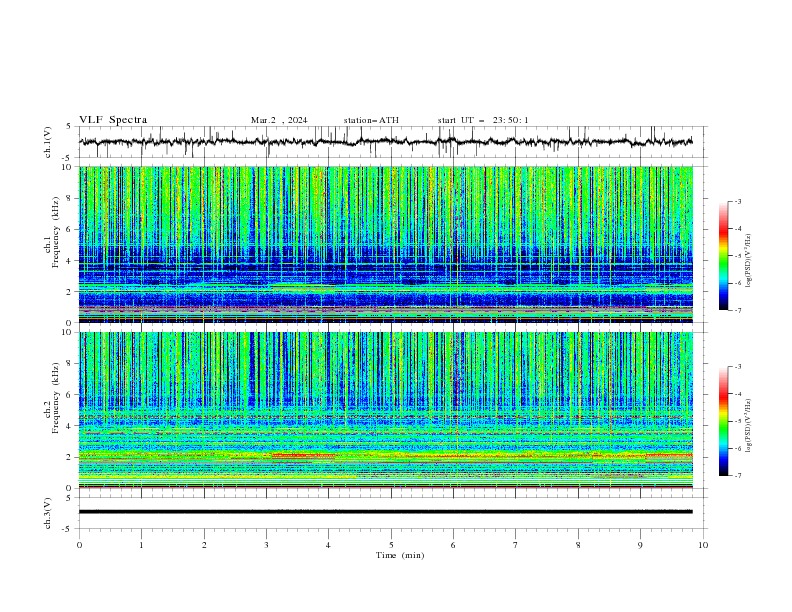Click the "8" kHz tick on ch.1 frequency axis
Screen dimensions: 792x612
coord(70,198)
